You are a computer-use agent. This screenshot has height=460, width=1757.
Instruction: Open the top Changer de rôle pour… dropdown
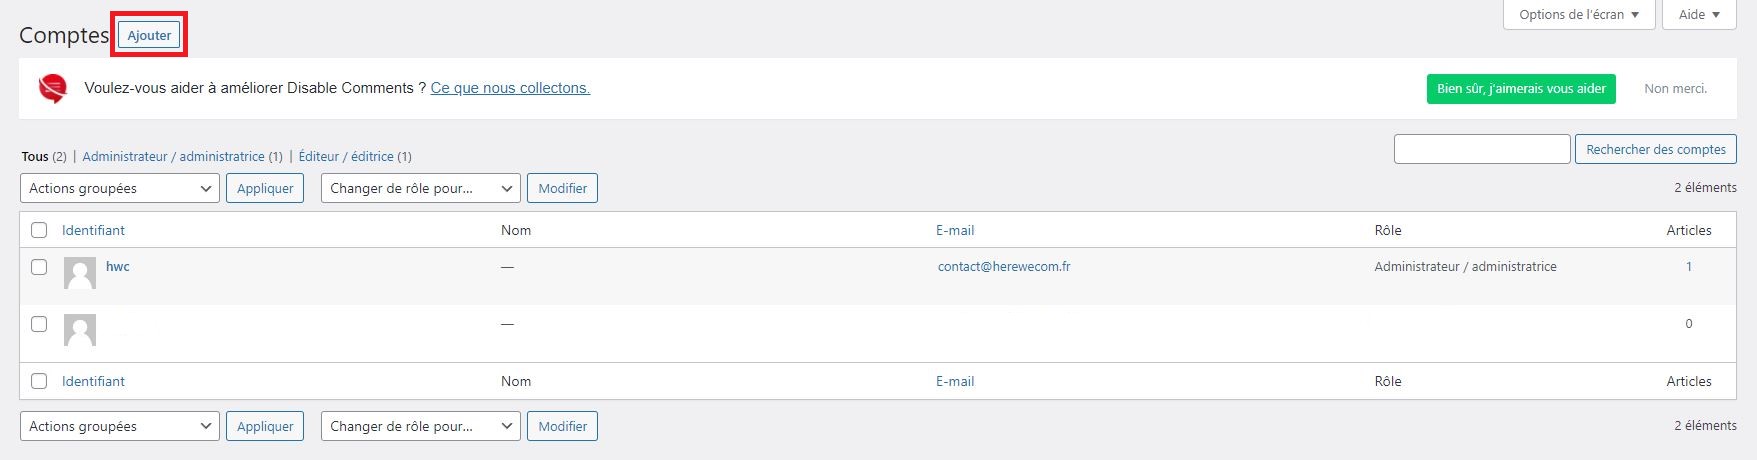pyautogui.click(x=421, y=188)
